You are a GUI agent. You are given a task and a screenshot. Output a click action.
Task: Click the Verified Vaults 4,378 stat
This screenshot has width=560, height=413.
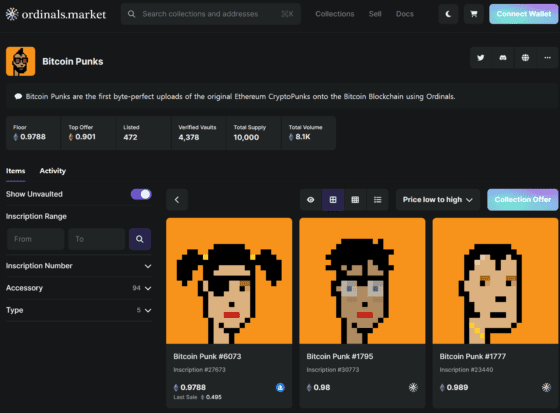pyautogui.click(x=199, y=133)
